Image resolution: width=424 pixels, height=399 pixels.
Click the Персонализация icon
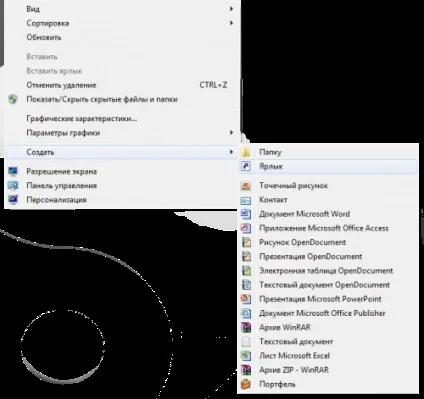point(13,200)
